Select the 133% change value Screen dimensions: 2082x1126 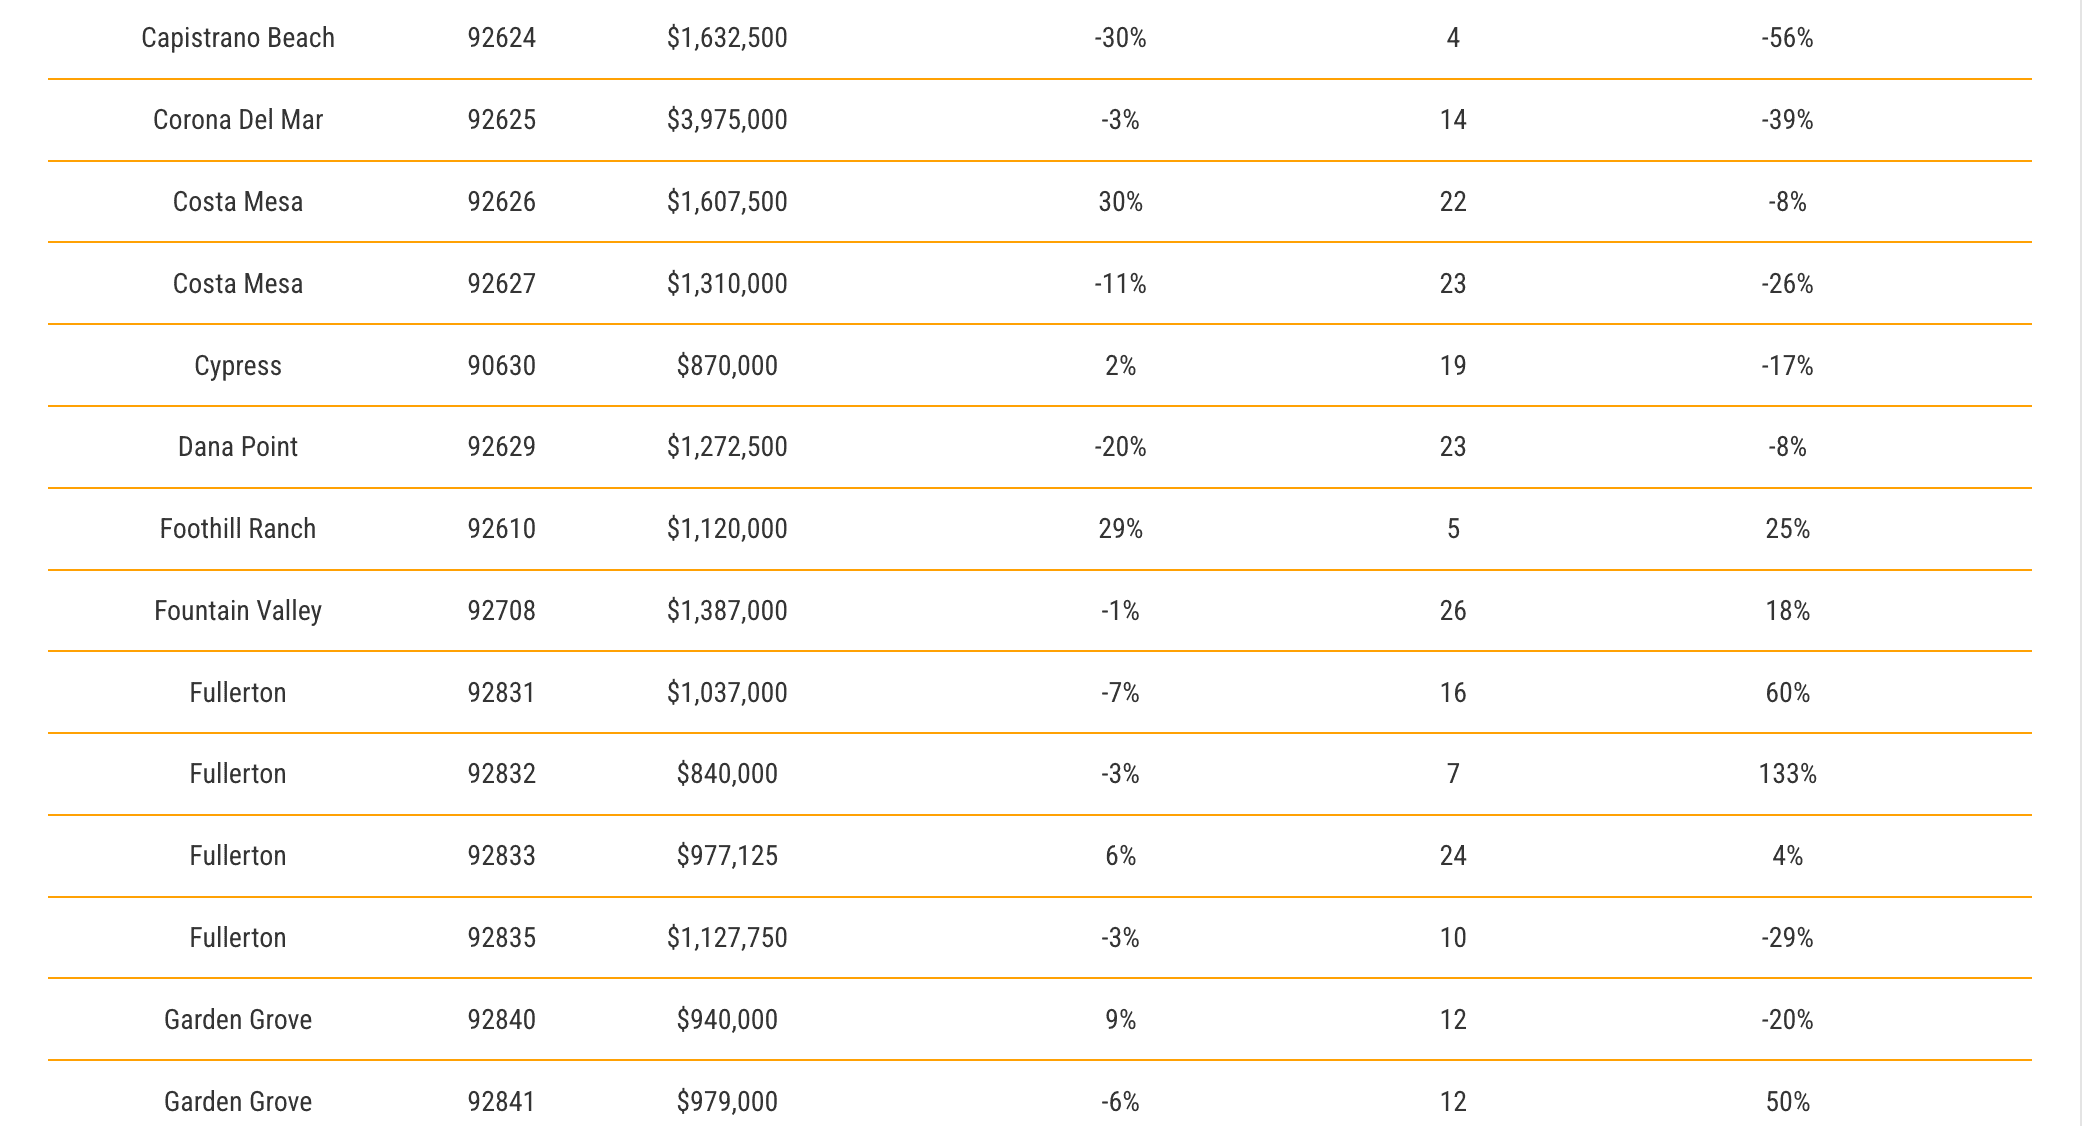click(1787, 774)
